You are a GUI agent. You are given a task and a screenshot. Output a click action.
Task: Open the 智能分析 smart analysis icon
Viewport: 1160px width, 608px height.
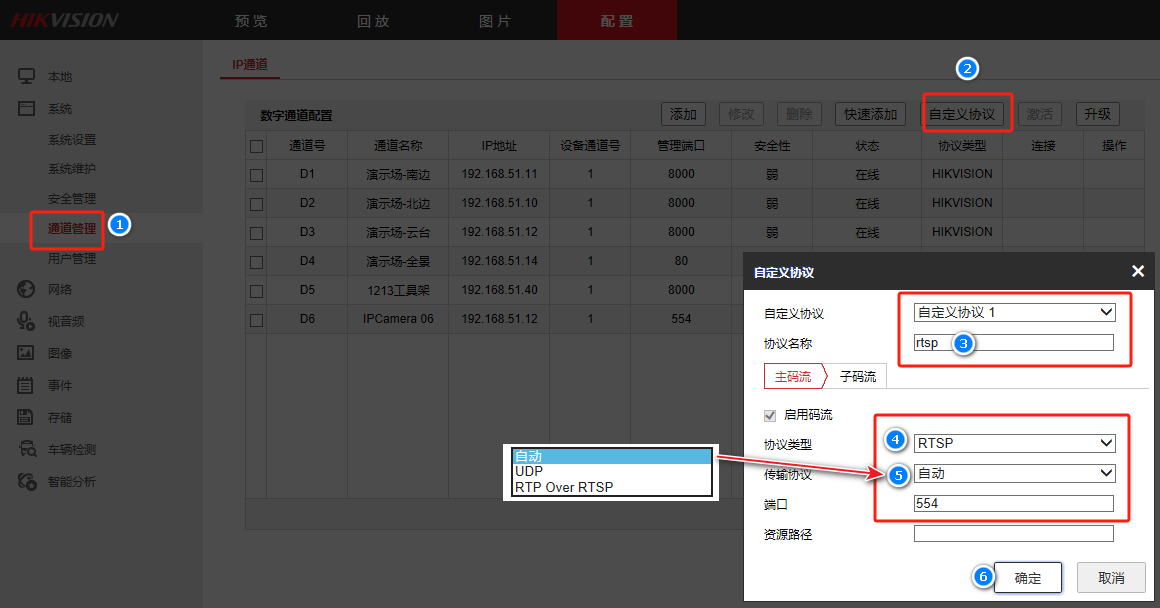pos(27,481)
